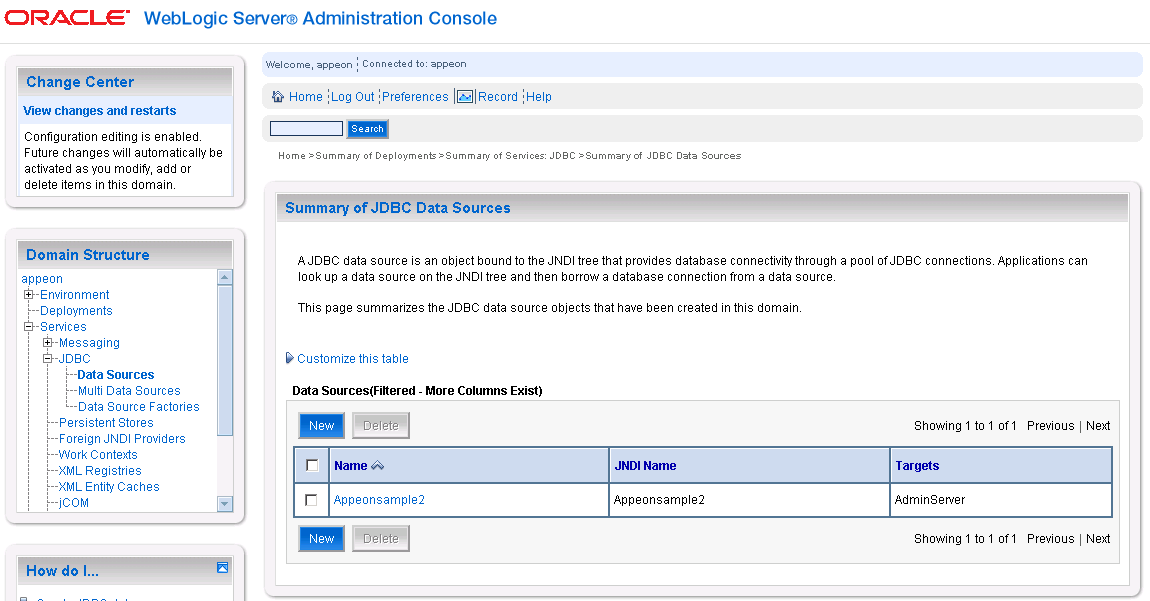This screenshot has height=601, width=1150.
Task: Click the Record image icon
Action: point(465,97)
